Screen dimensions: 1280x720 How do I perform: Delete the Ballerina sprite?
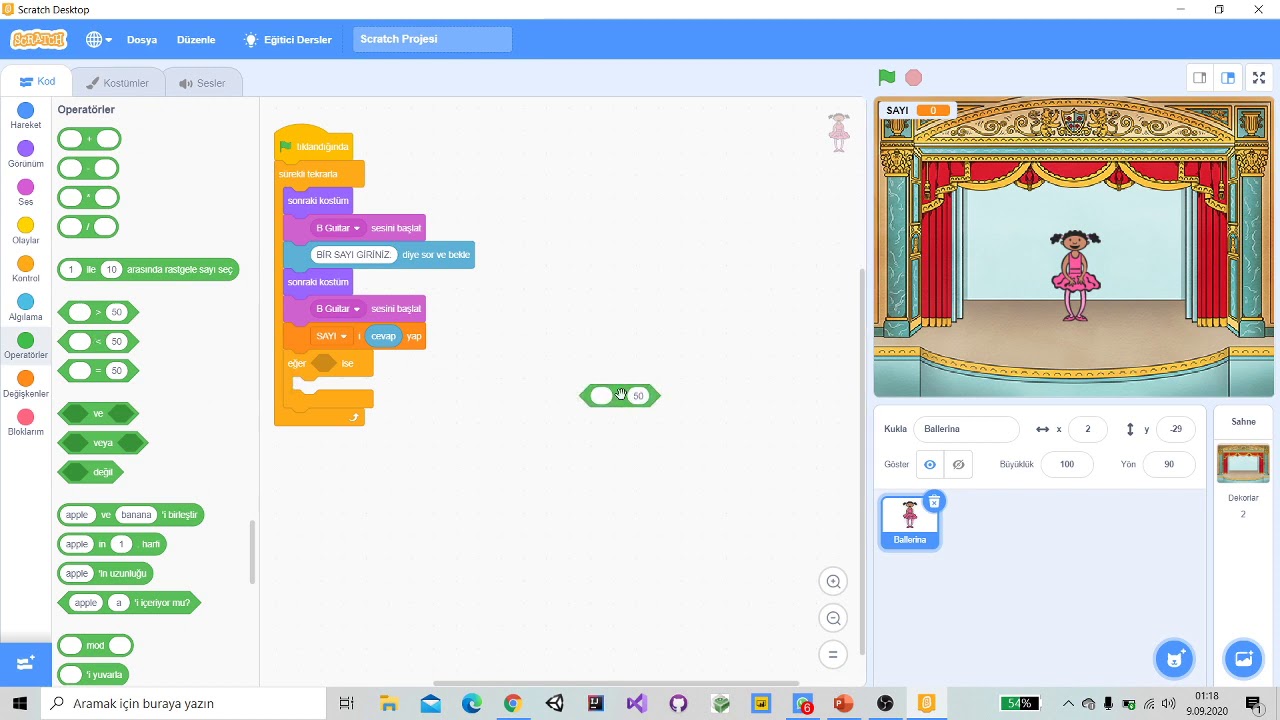tap(933, 501)
